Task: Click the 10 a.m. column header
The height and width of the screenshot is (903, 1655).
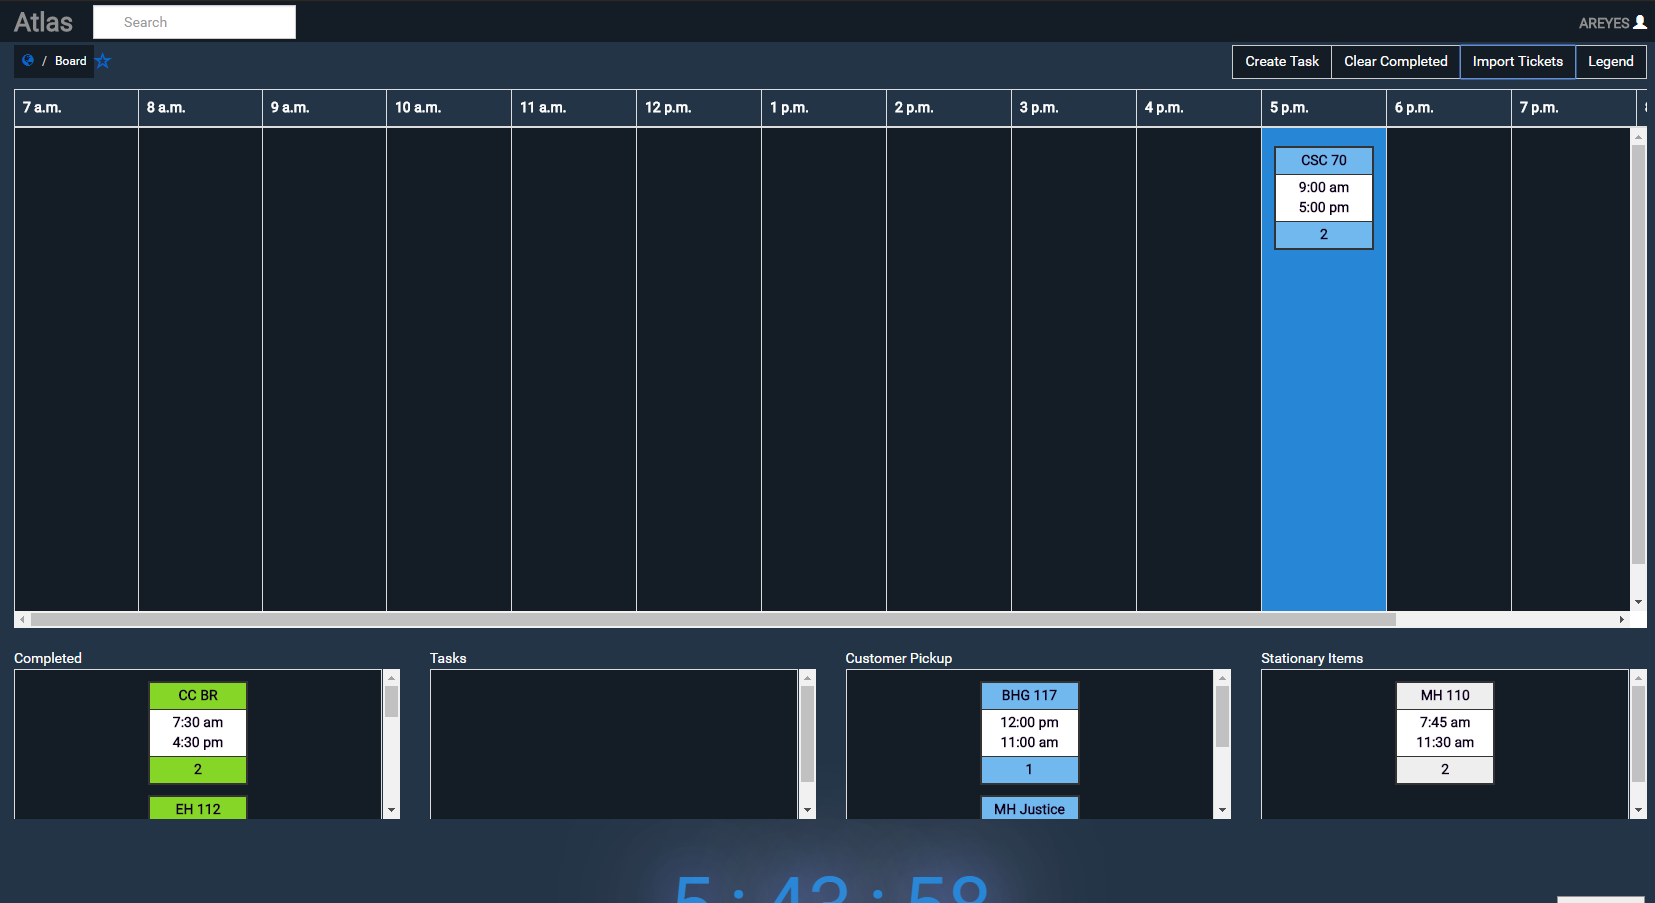Action: click(449, 108)
